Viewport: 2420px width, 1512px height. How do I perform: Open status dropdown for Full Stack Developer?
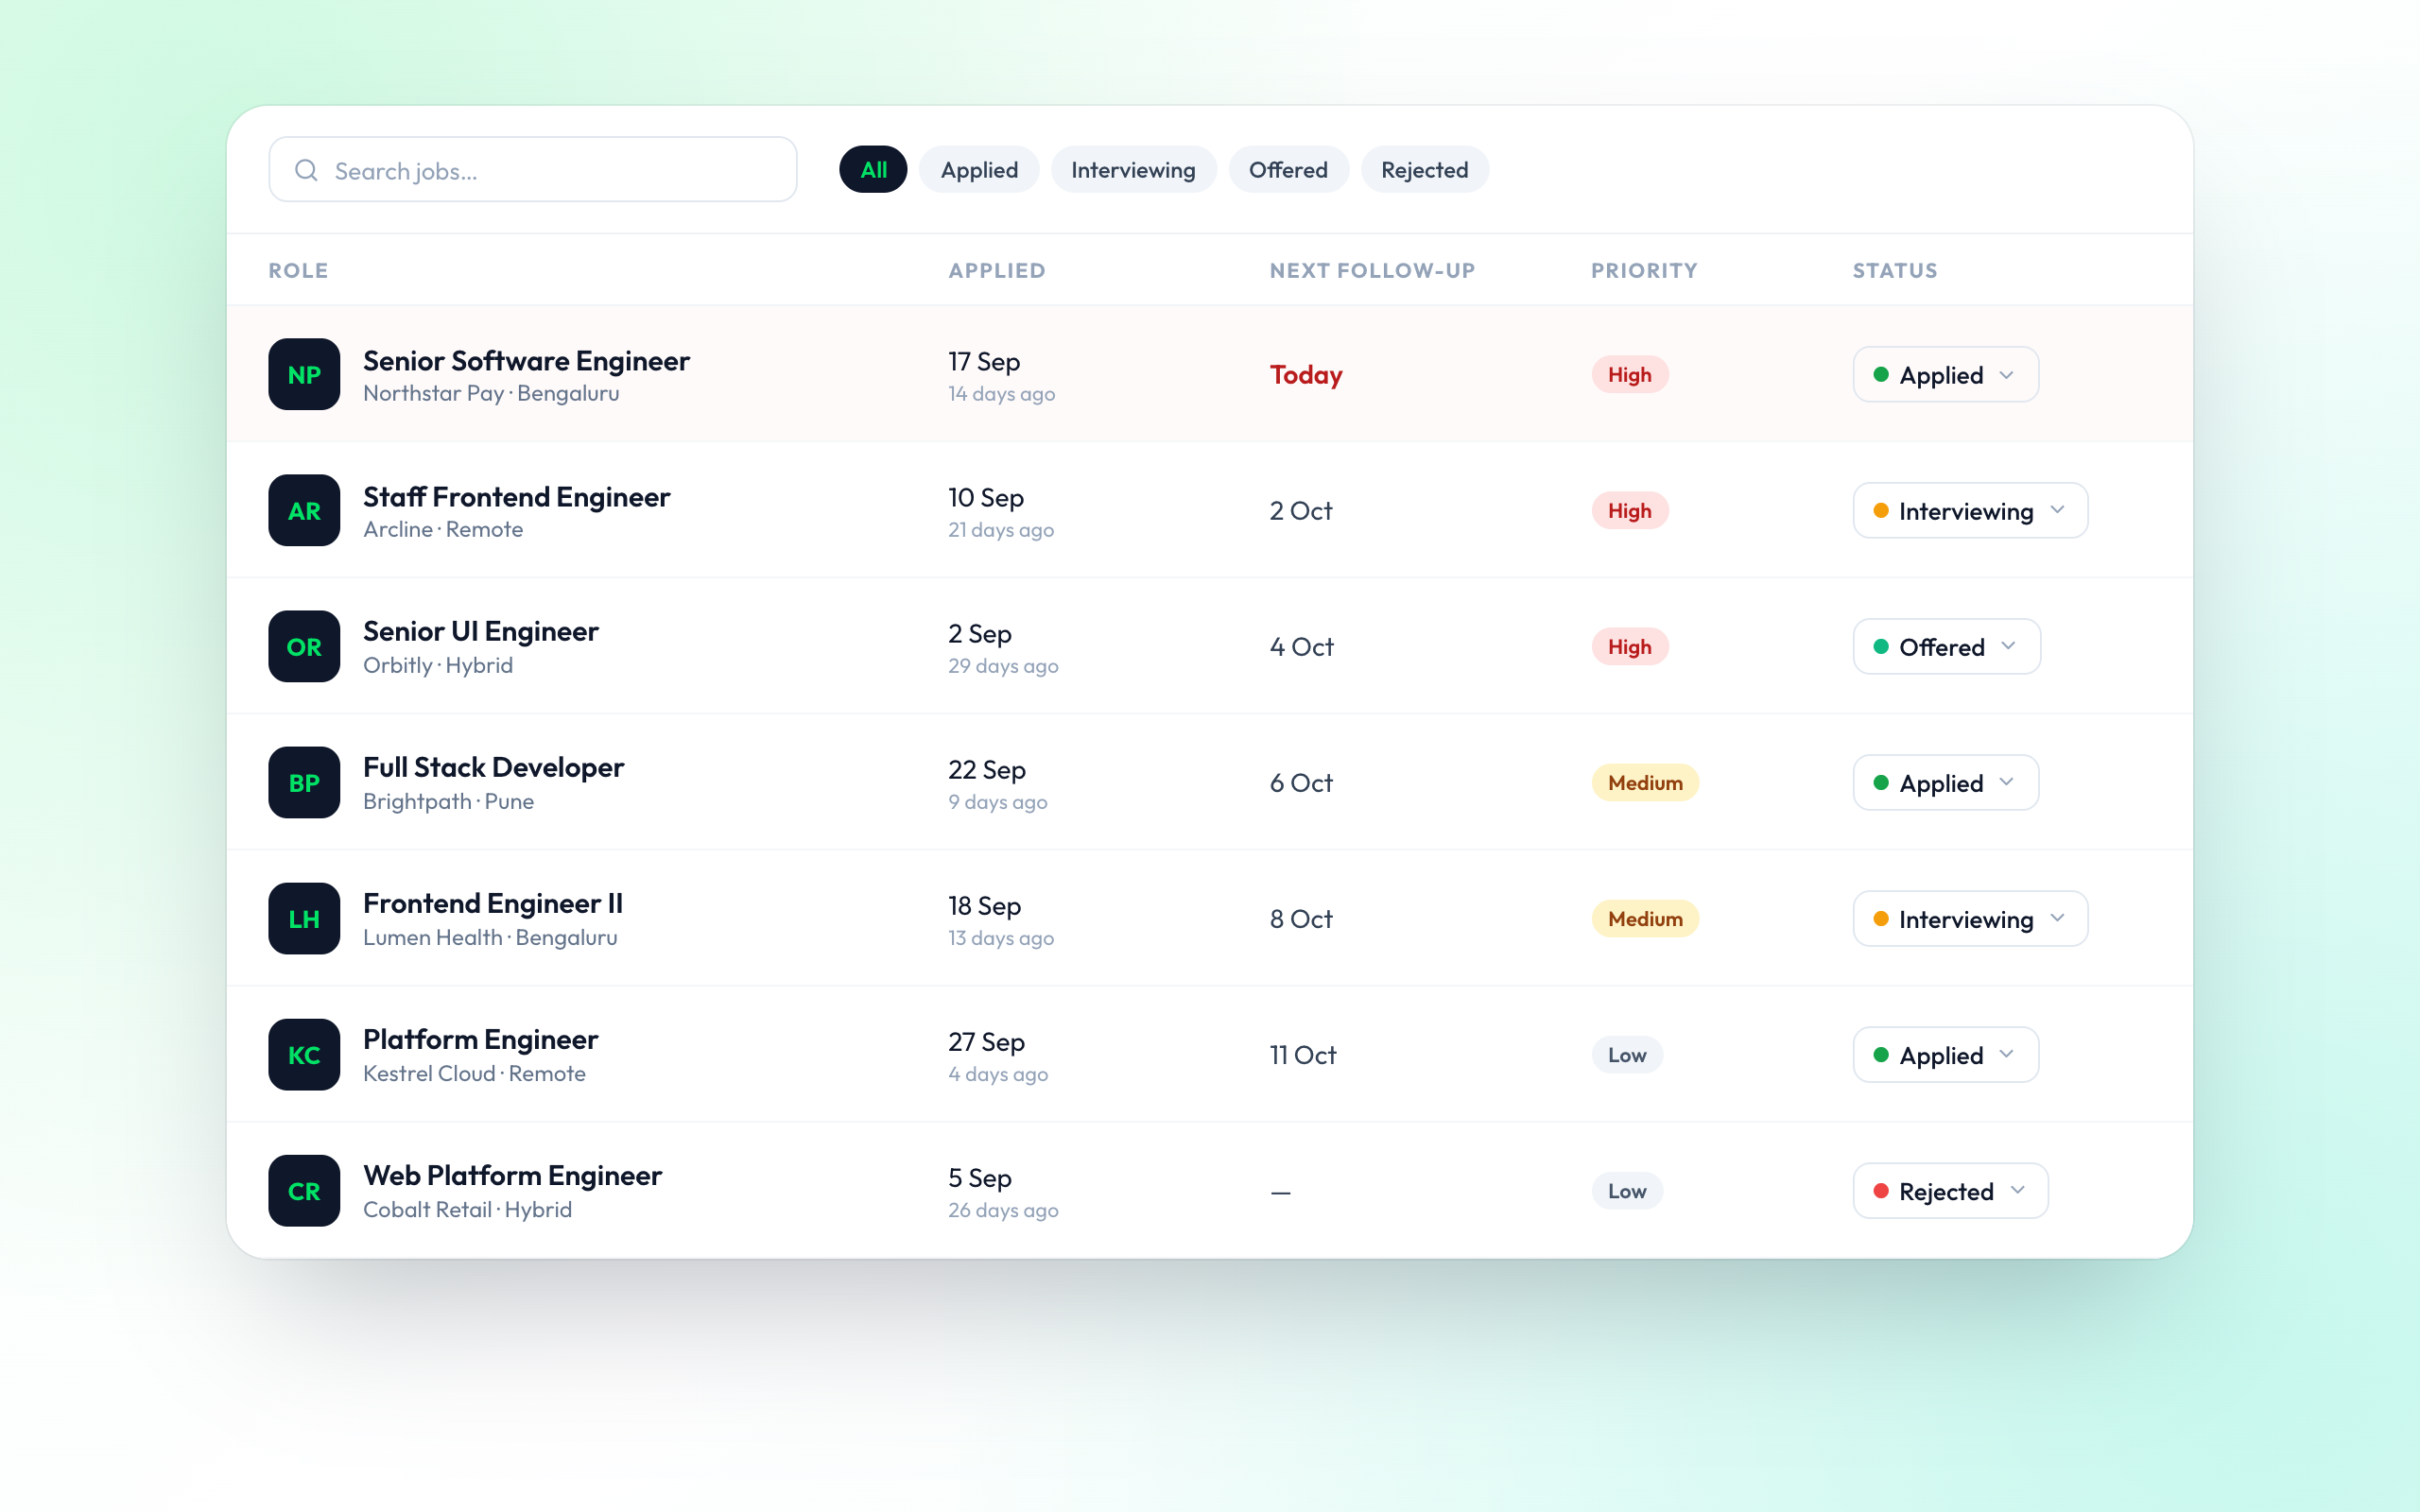click(1945, 782)
